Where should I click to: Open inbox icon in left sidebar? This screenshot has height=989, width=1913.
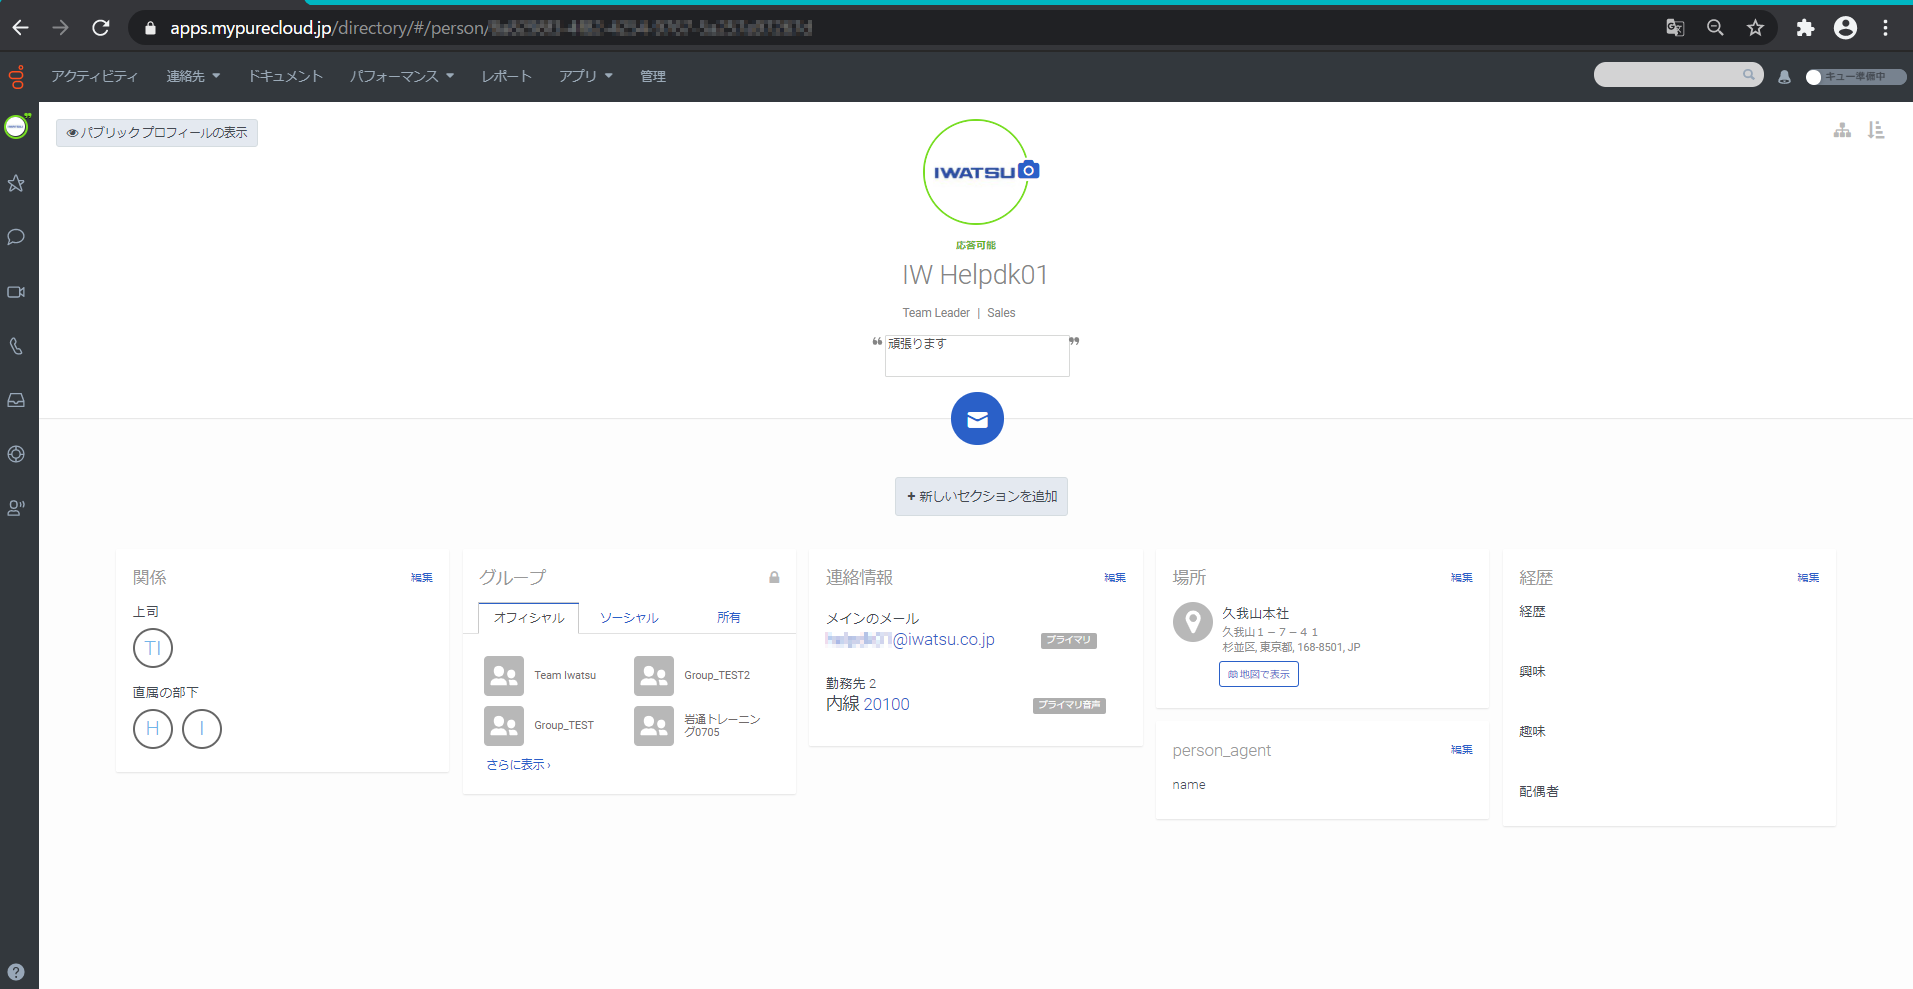[x=16, y=400]
